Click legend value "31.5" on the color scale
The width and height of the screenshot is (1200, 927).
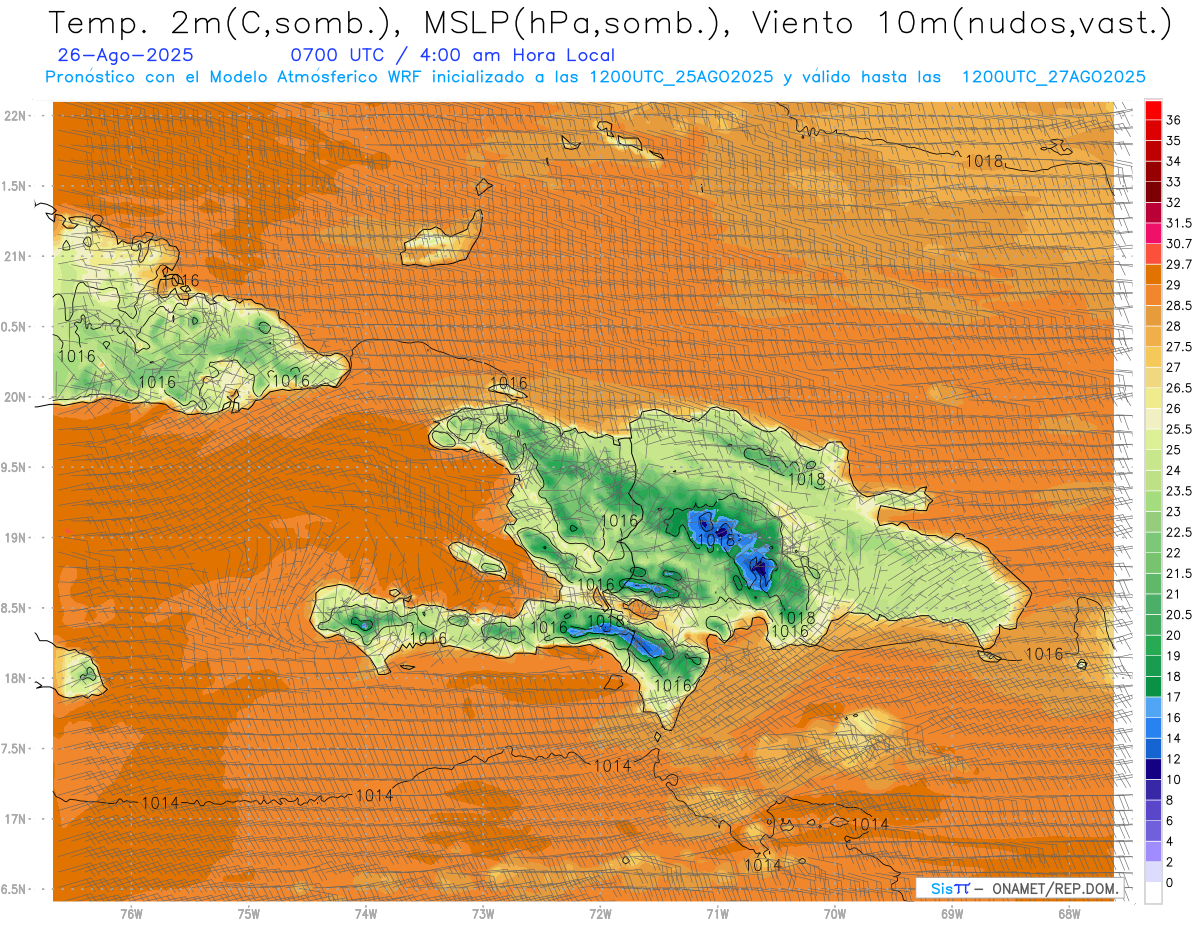(x=1179, y=223)
